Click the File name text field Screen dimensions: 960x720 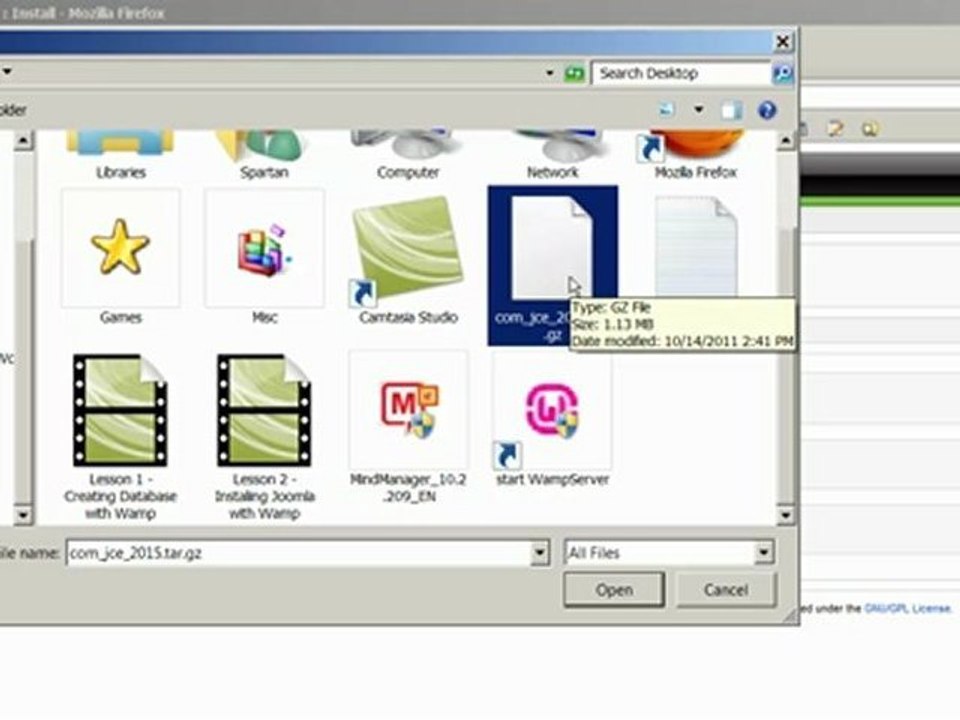pos(299,553)
